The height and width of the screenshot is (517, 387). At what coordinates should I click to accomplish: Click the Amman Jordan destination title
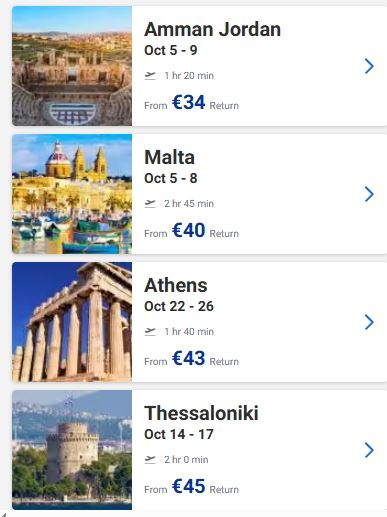(x=212, y=29)
